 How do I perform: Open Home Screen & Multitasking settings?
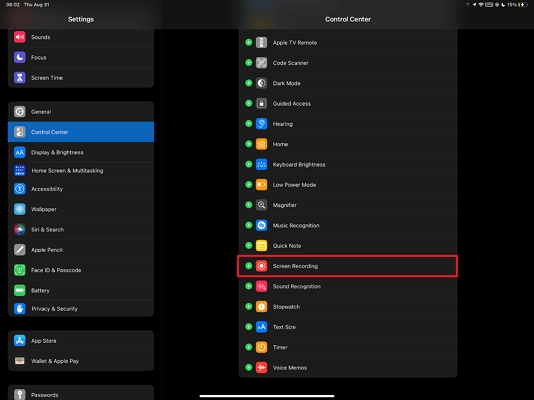click(x=81, y=171)
